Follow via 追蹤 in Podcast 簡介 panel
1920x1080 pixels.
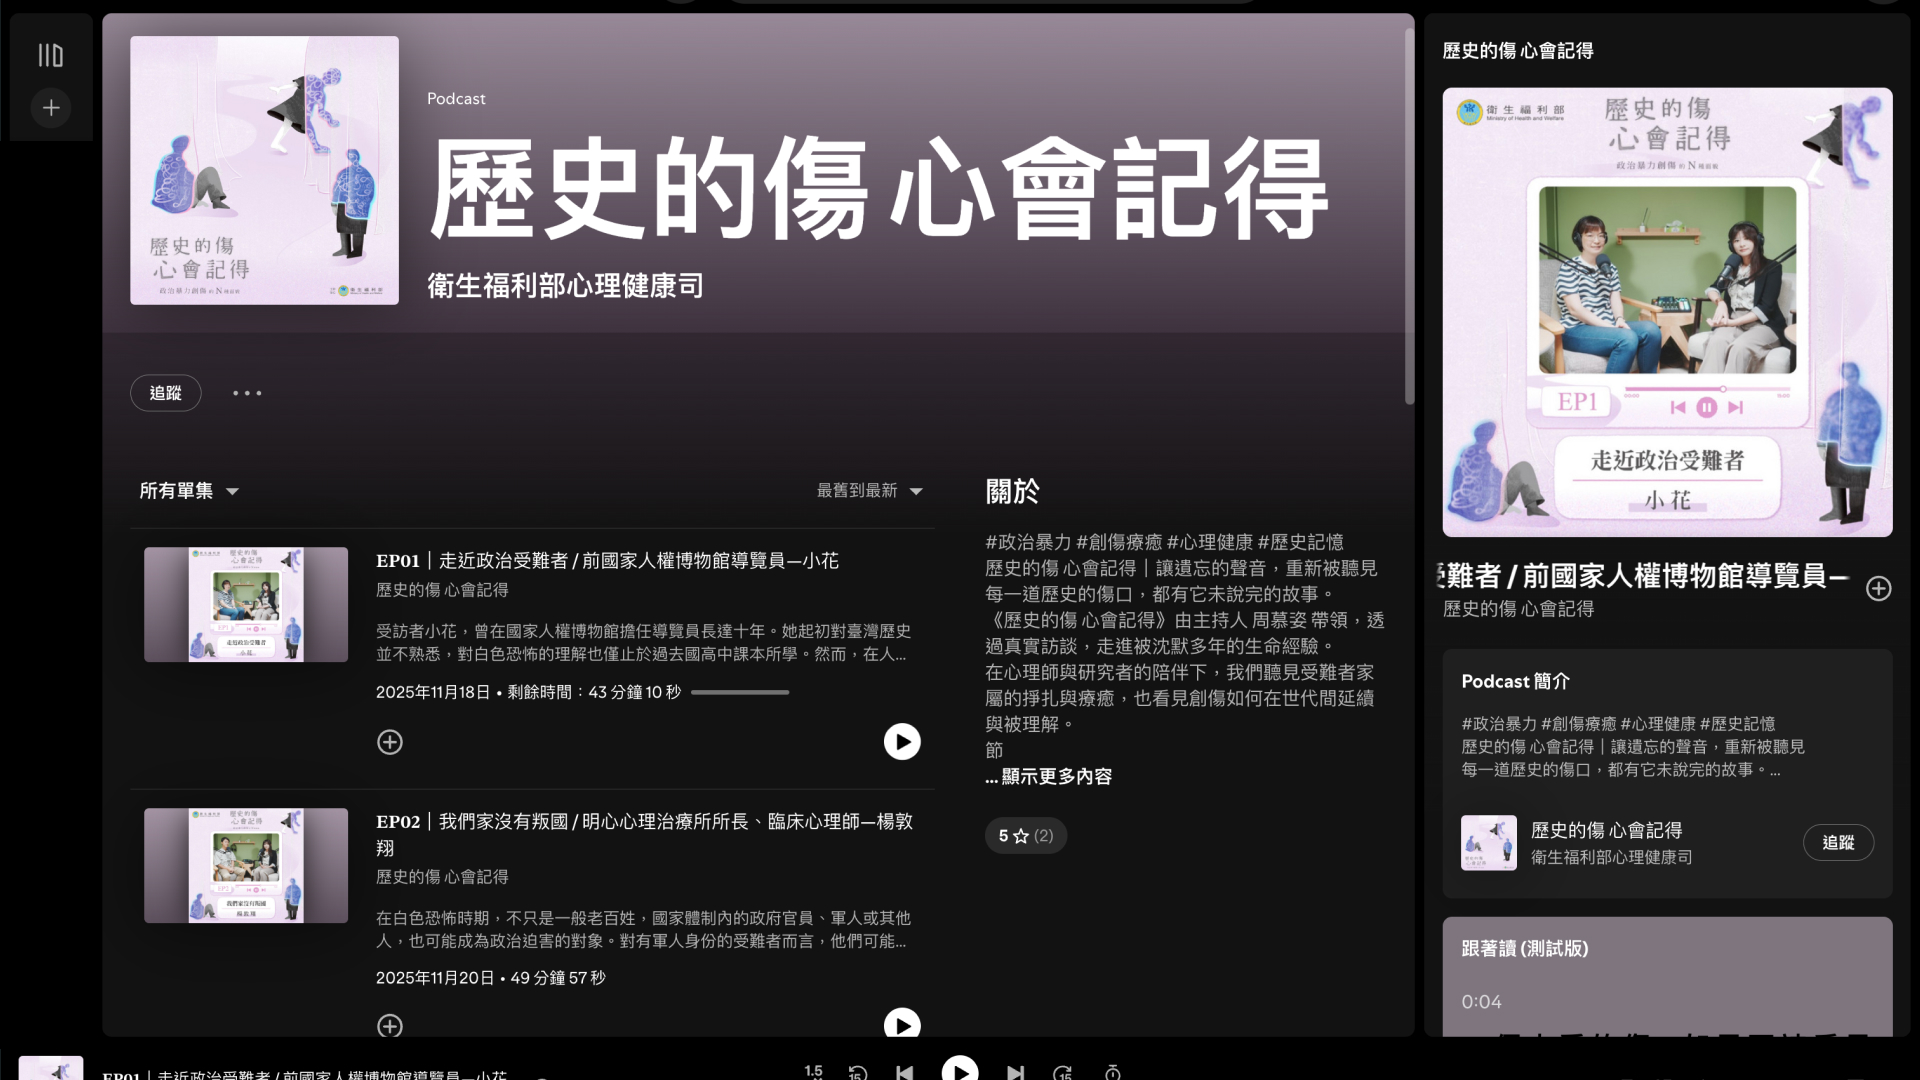[x=1839, y=842]
